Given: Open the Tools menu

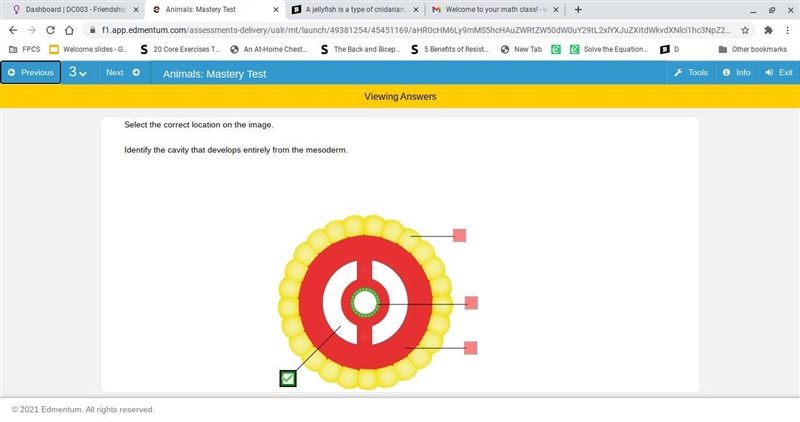Looking at the screenshot, I should pyautogui.click(x=691, y=72).
